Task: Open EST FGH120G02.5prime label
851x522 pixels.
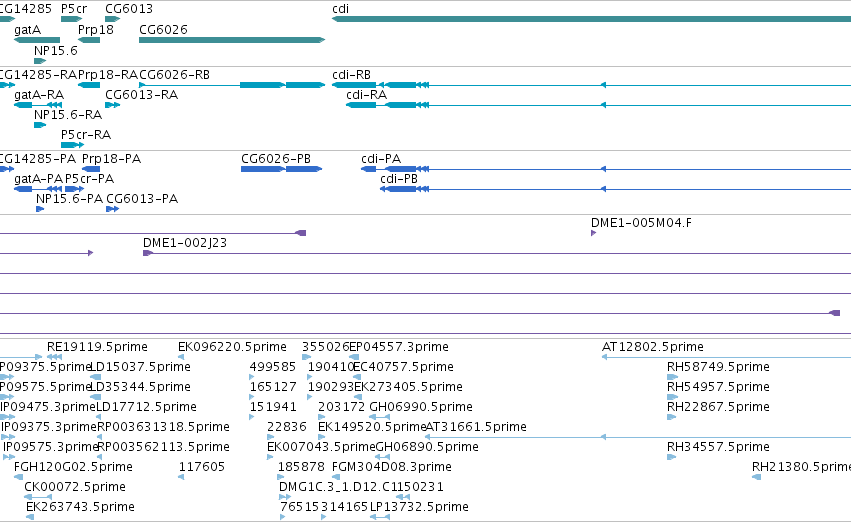Action: (73, 467)
